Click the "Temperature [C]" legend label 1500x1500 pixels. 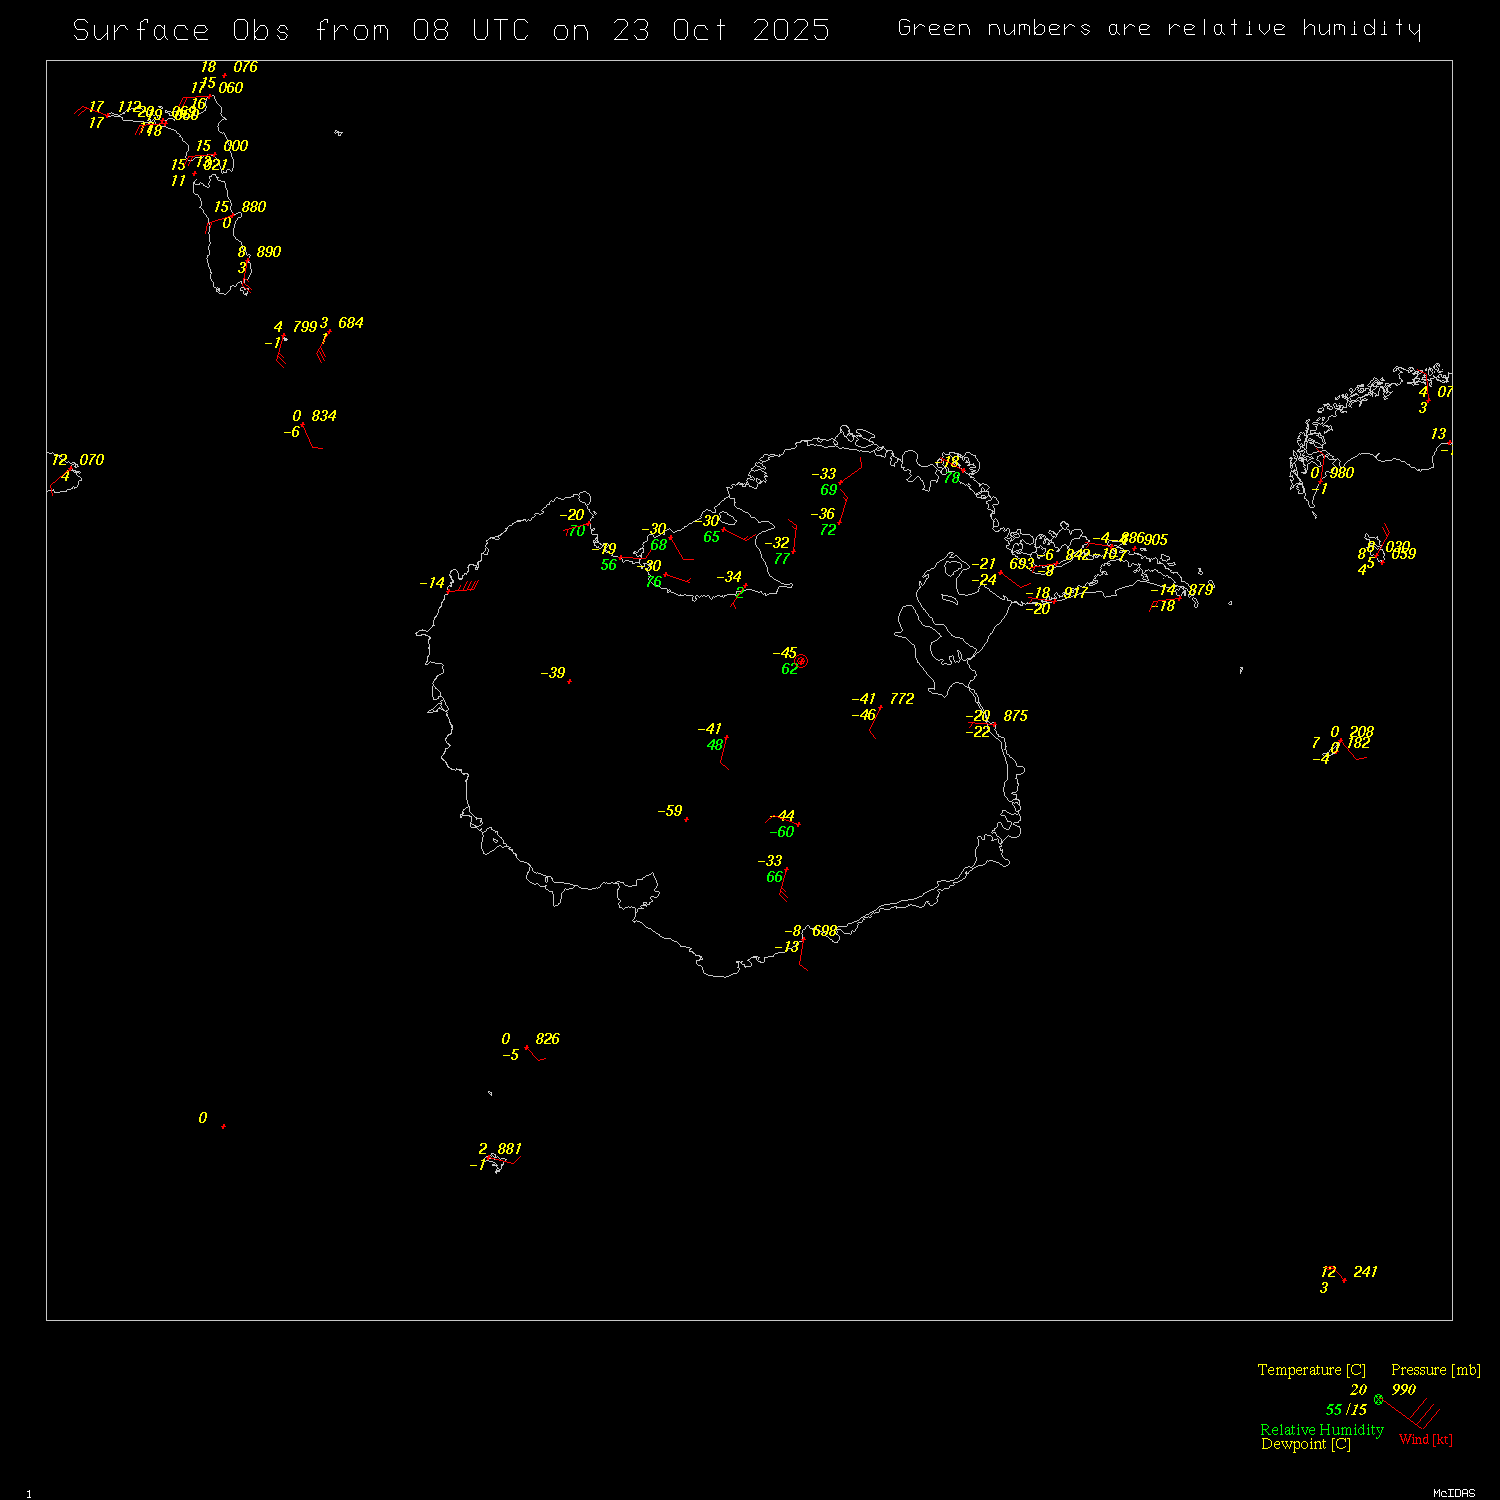1311,1370
